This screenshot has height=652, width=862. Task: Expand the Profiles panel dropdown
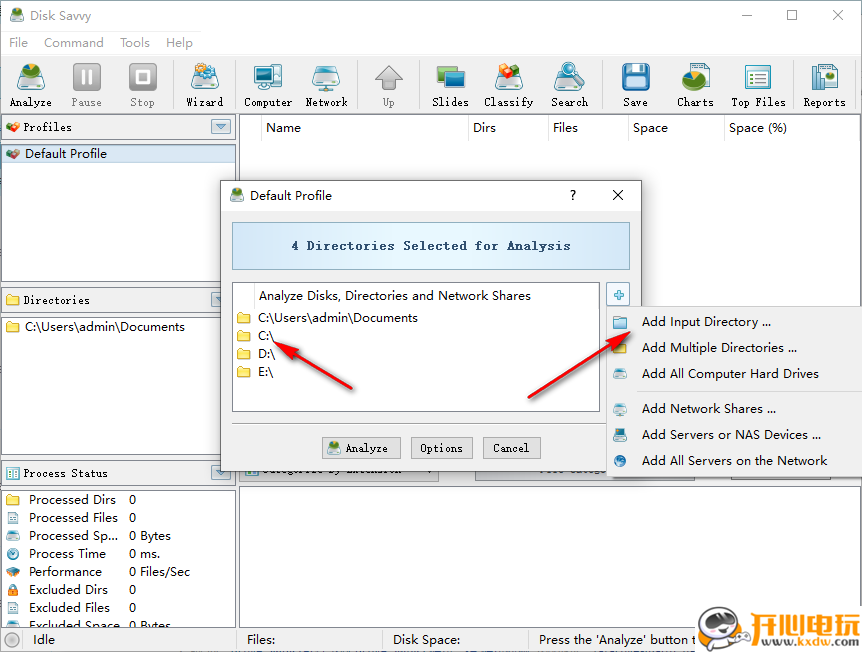(x=221, y=127)
